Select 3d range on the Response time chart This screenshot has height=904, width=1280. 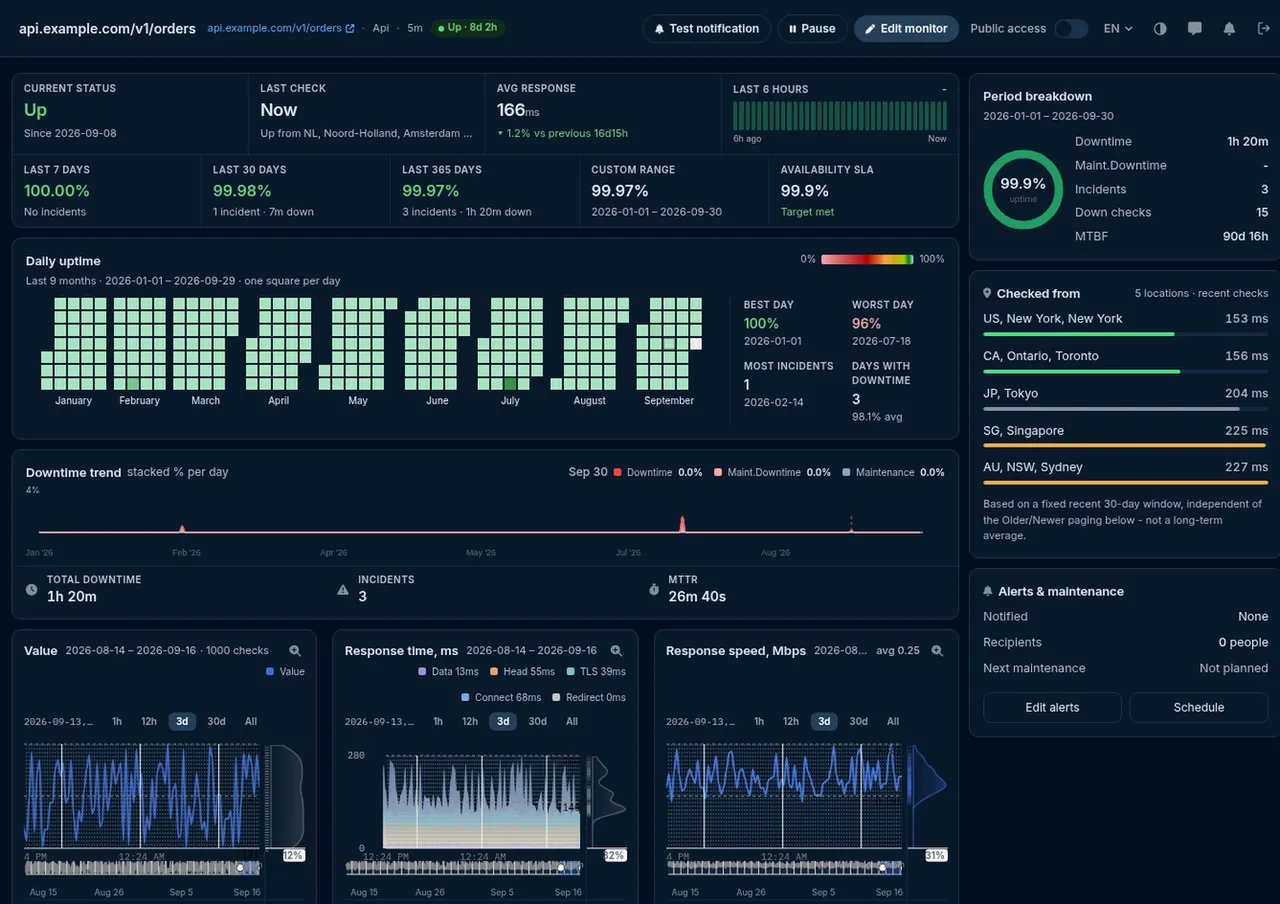(x=503, y=721)
